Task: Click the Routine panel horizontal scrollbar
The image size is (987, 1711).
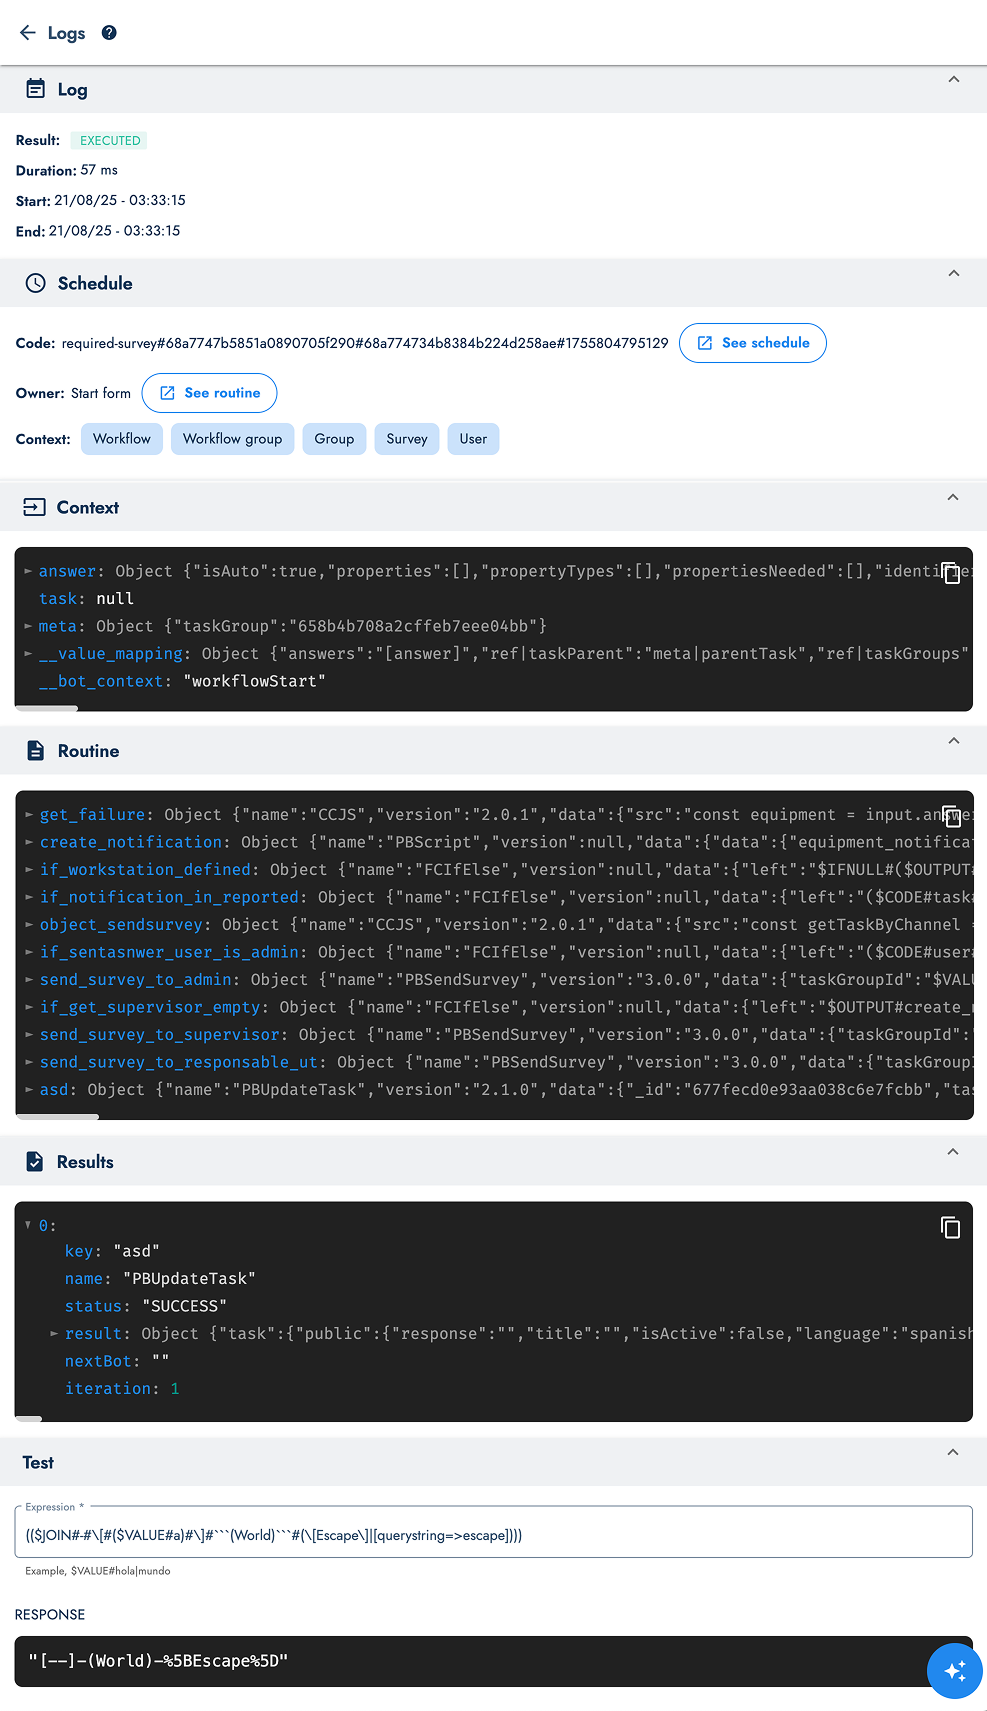Action: coord(57,1116)
